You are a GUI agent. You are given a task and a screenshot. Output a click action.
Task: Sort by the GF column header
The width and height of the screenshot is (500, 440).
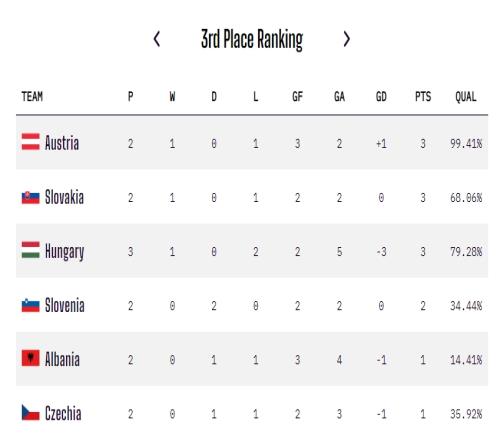(297, 97)
